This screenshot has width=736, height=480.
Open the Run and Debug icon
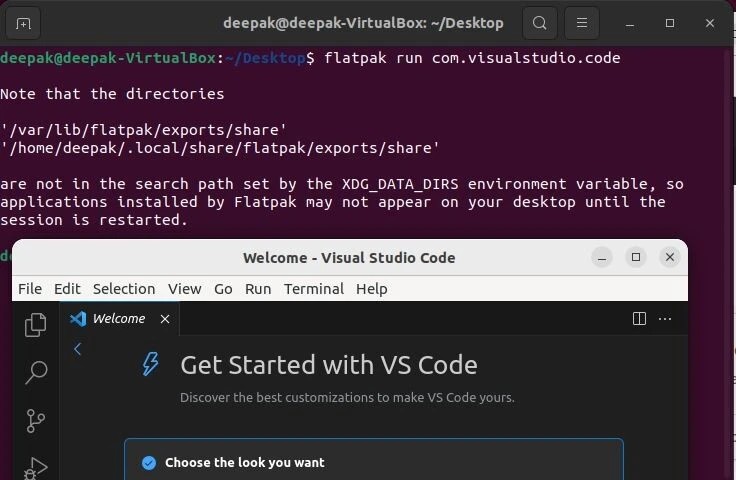[x=36, y=467]
